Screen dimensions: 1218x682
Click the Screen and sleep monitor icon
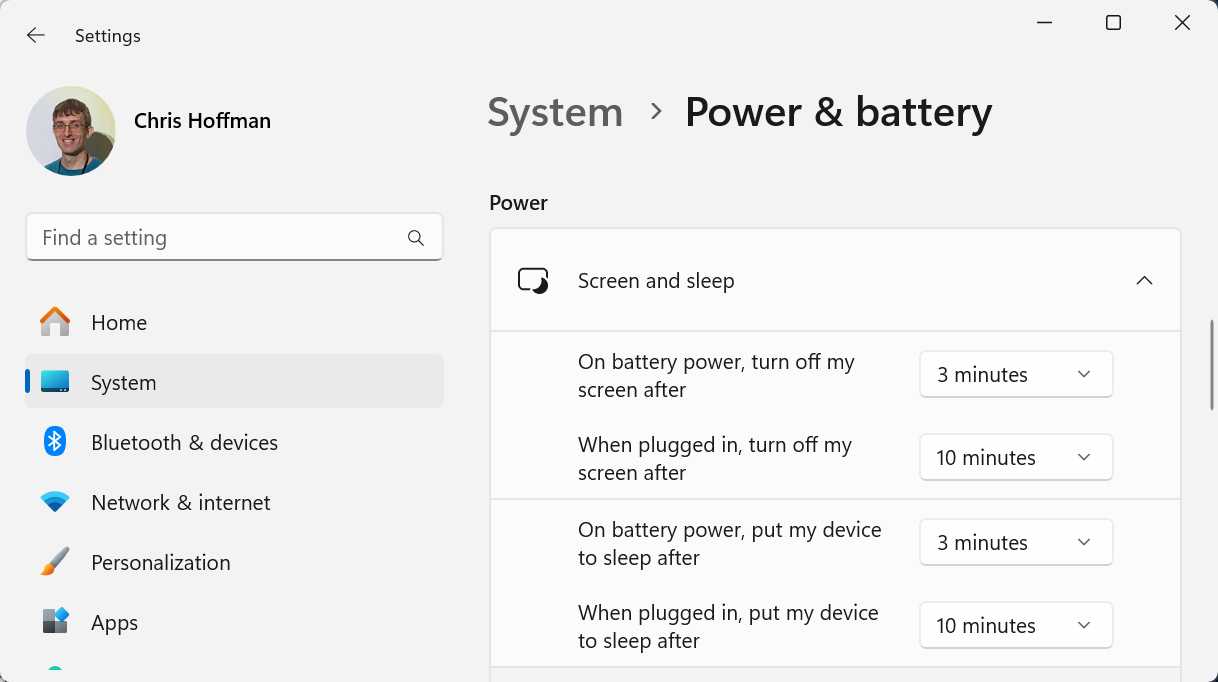pos(532,281)
